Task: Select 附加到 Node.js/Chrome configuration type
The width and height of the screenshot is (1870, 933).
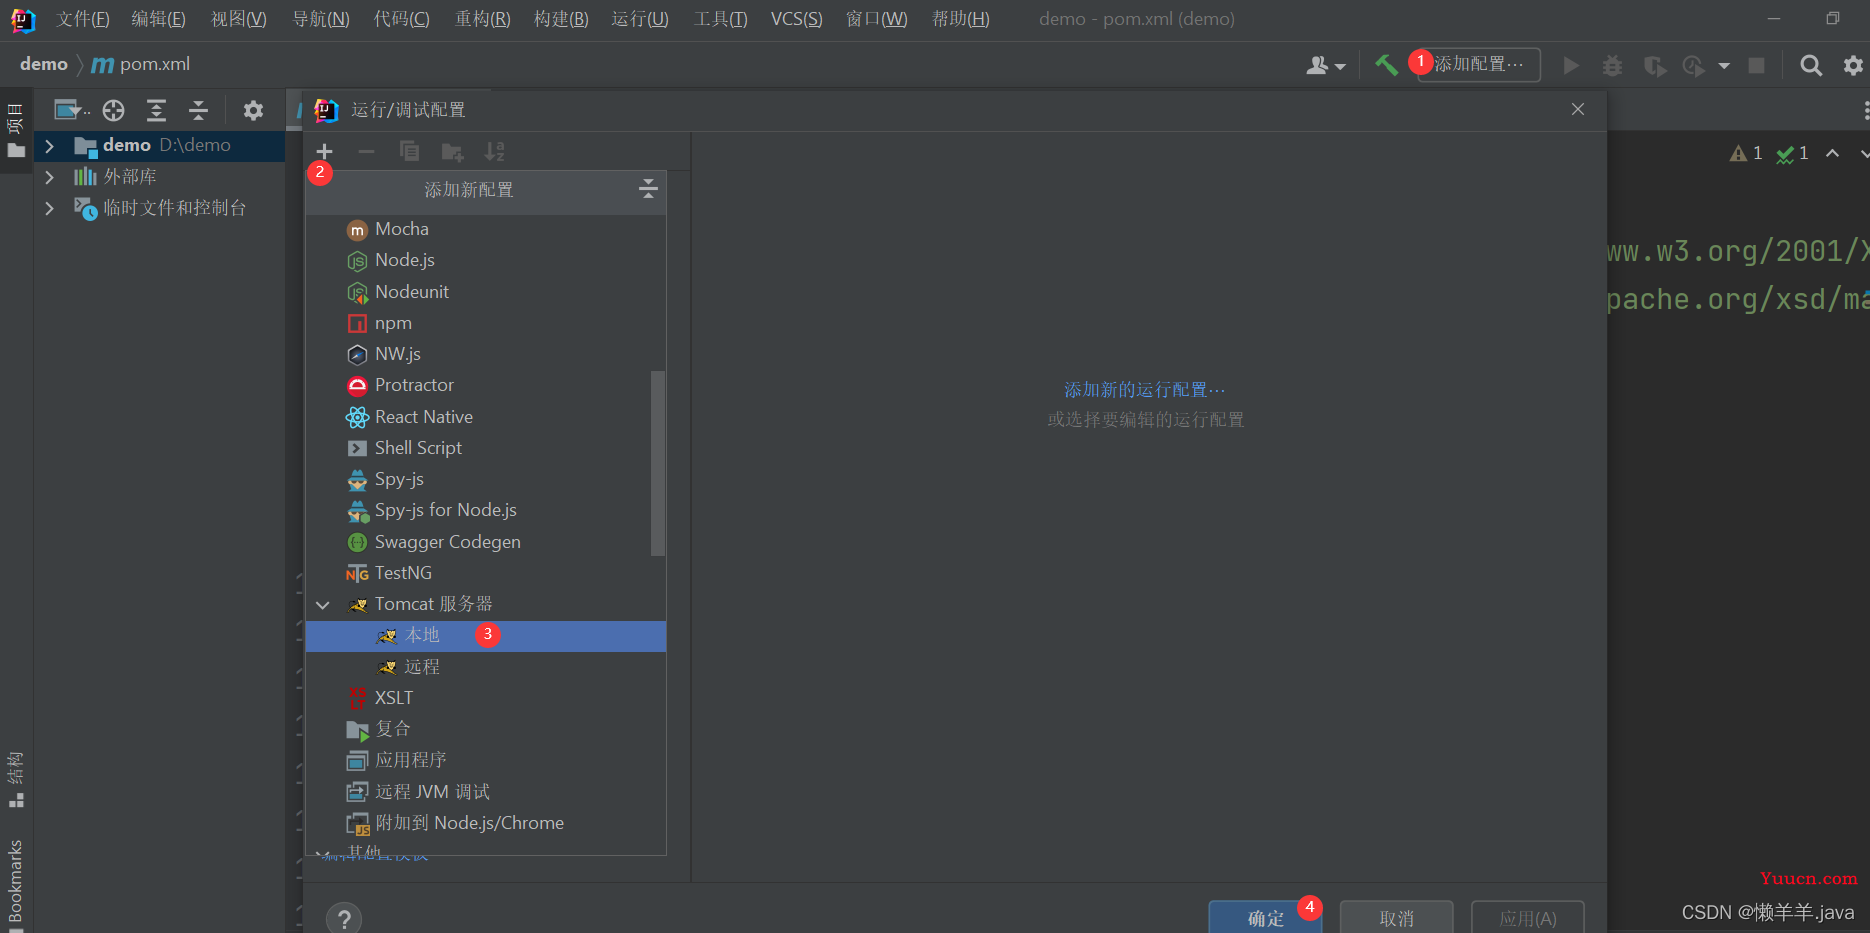Action: 486,823
